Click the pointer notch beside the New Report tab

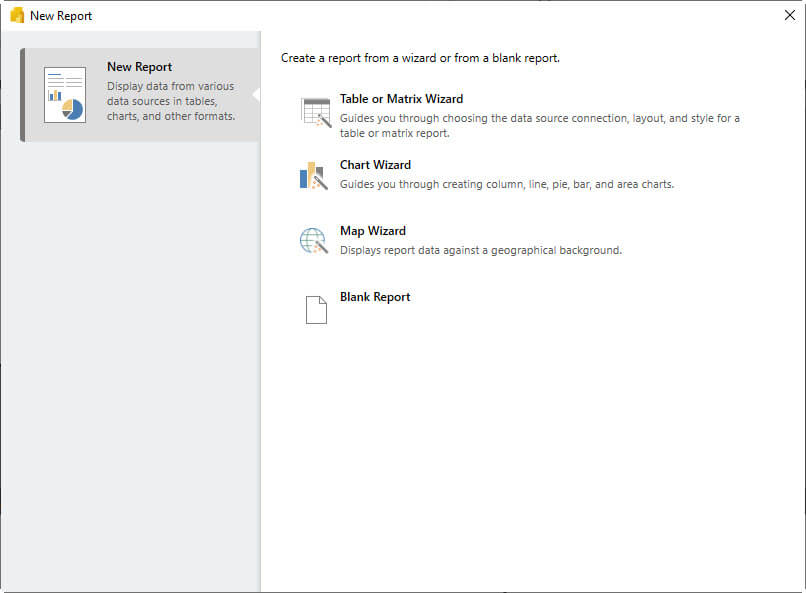pyautogui.click(x=255, y=94)
